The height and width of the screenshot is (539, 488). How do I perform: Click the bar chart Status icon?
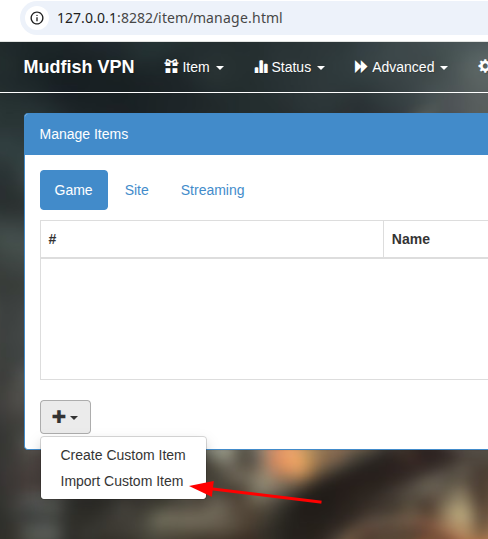(261, 67)
